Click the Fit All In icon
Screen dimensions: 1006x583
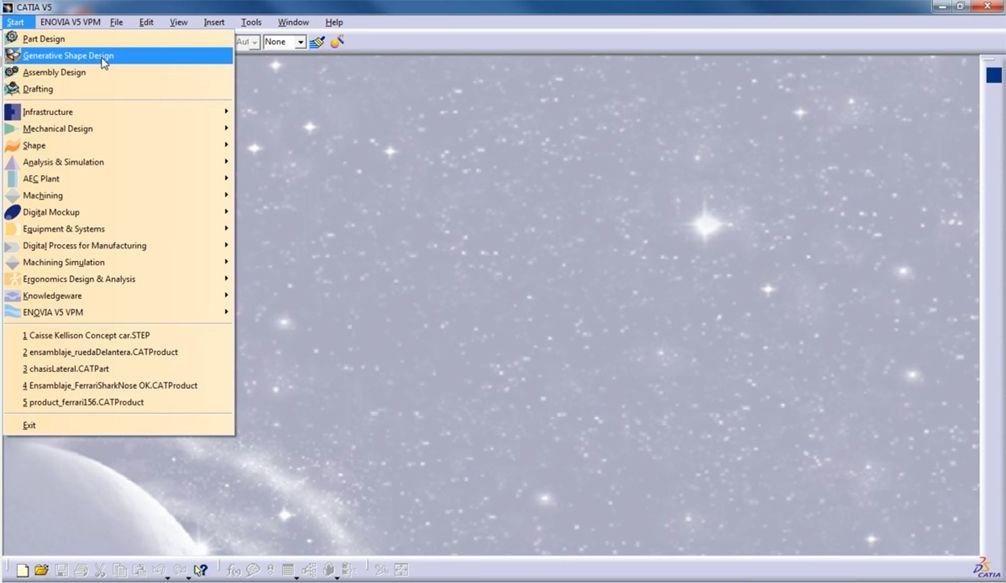(x=402, y=570)
